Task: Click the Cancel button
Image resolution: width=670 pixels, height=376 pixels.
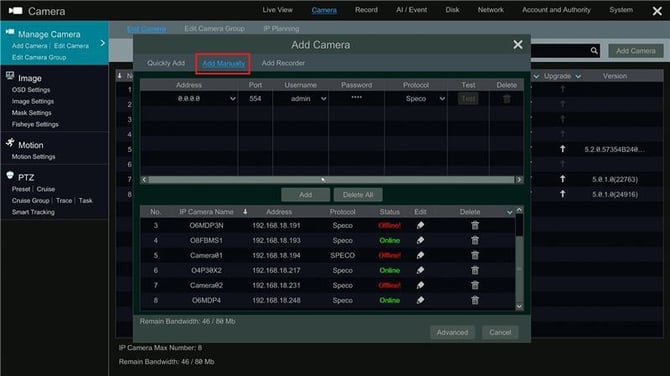Action: 500,332
